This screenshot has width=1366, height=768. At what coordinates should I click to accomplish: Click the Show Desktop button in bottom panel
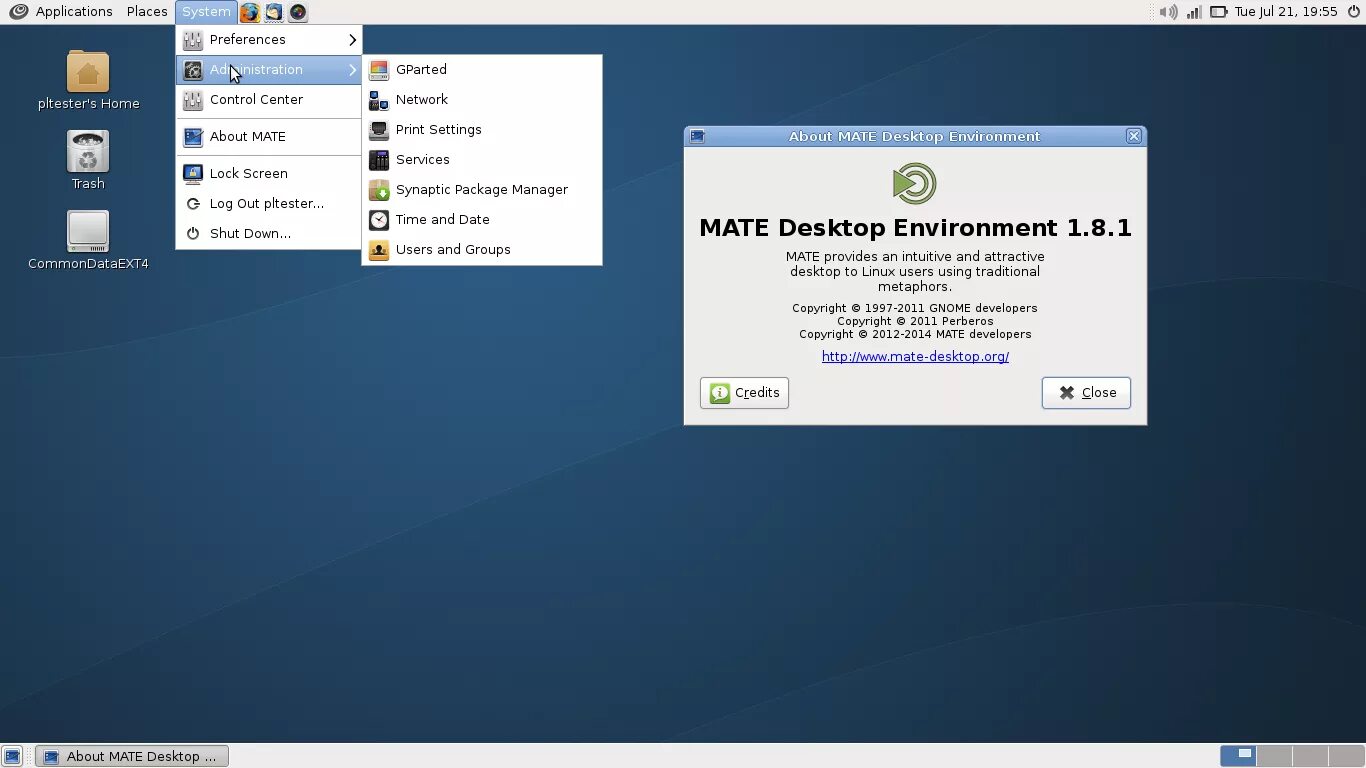click(x=12, y=756)
